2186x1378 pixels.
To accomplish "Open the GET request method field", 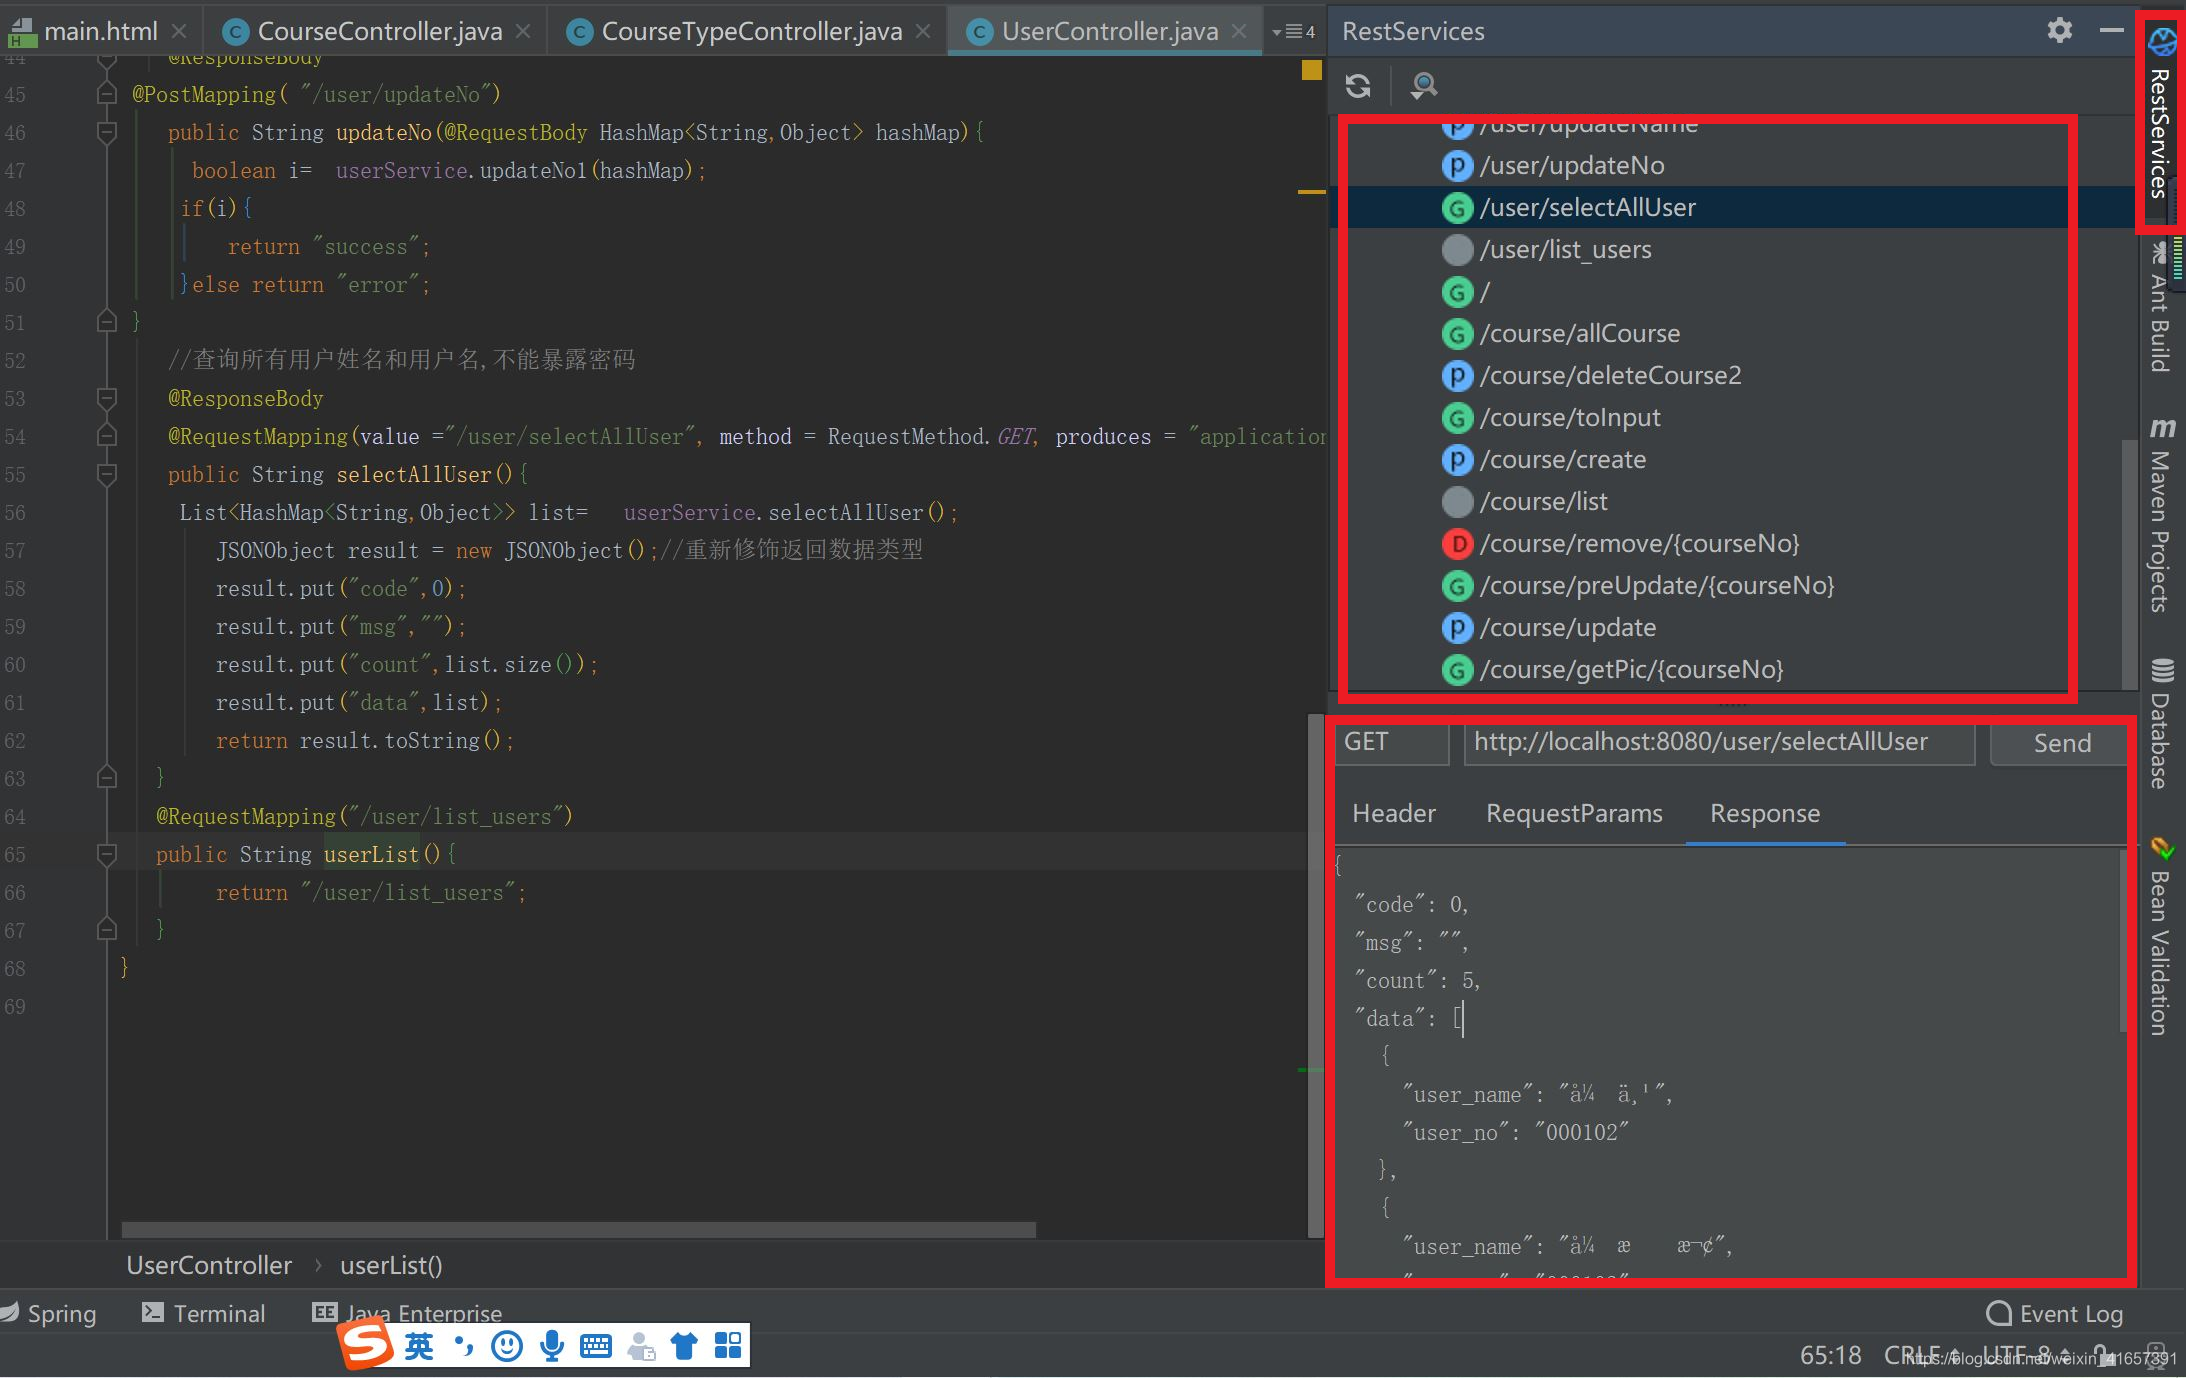I will pyautogui.click(x=1392, y=743).
